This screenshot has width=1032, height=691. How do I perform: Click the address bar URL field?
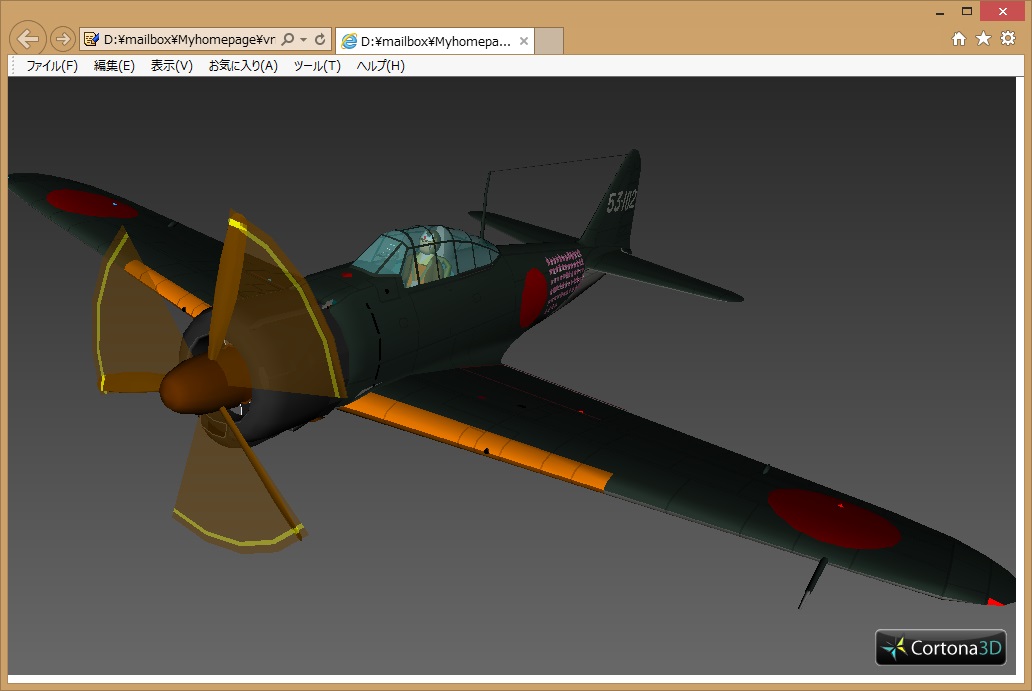point(188,40)
